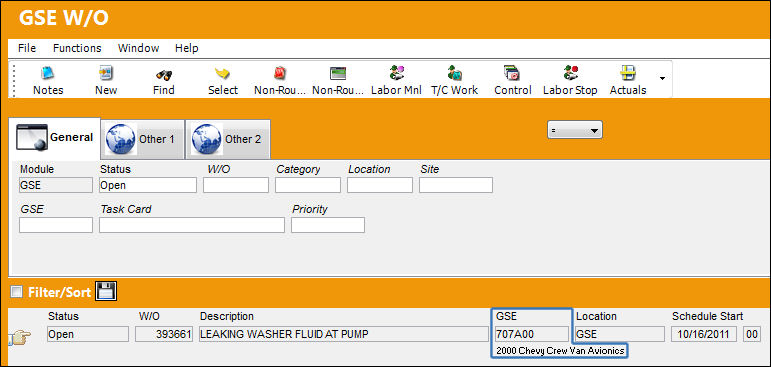Expand the toolbar overflow arrow

[x=663, y=79]
